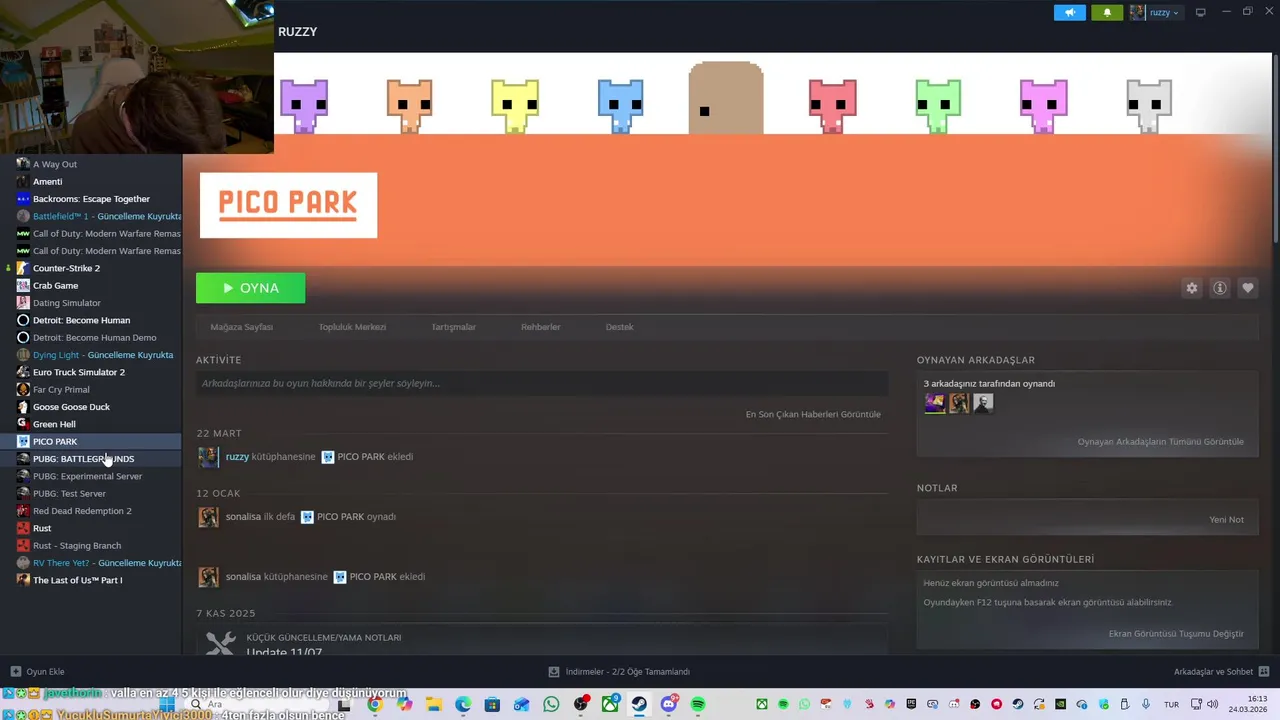Open the Tartışmalar tab

point(453,327)
